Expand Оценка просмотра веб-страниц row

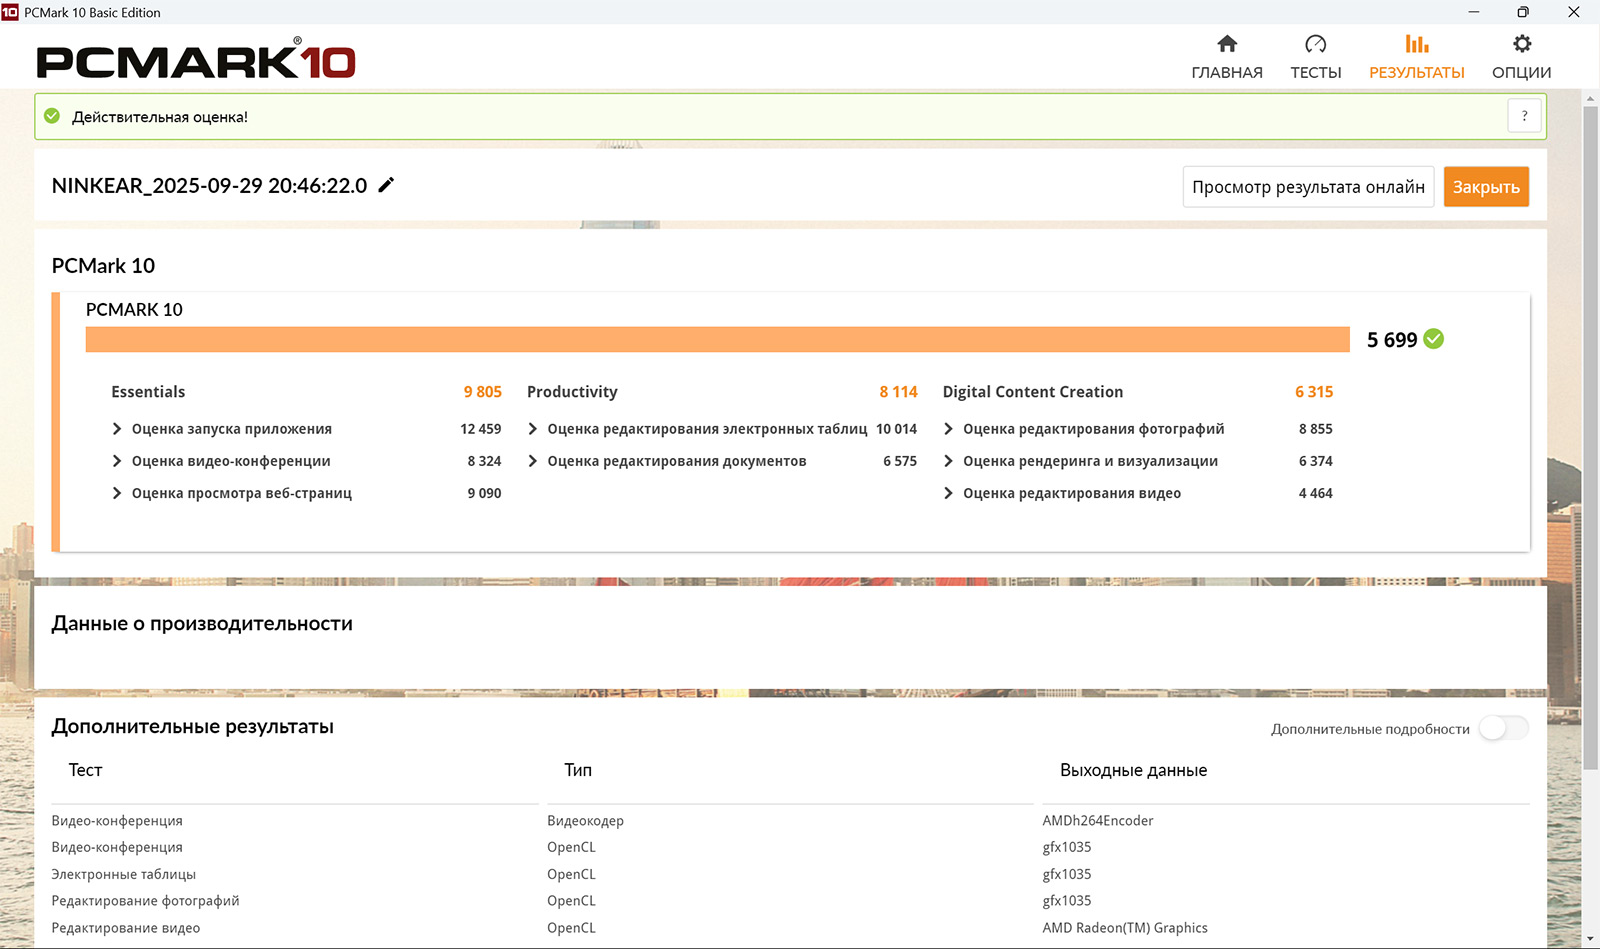(x=117, y=493)
